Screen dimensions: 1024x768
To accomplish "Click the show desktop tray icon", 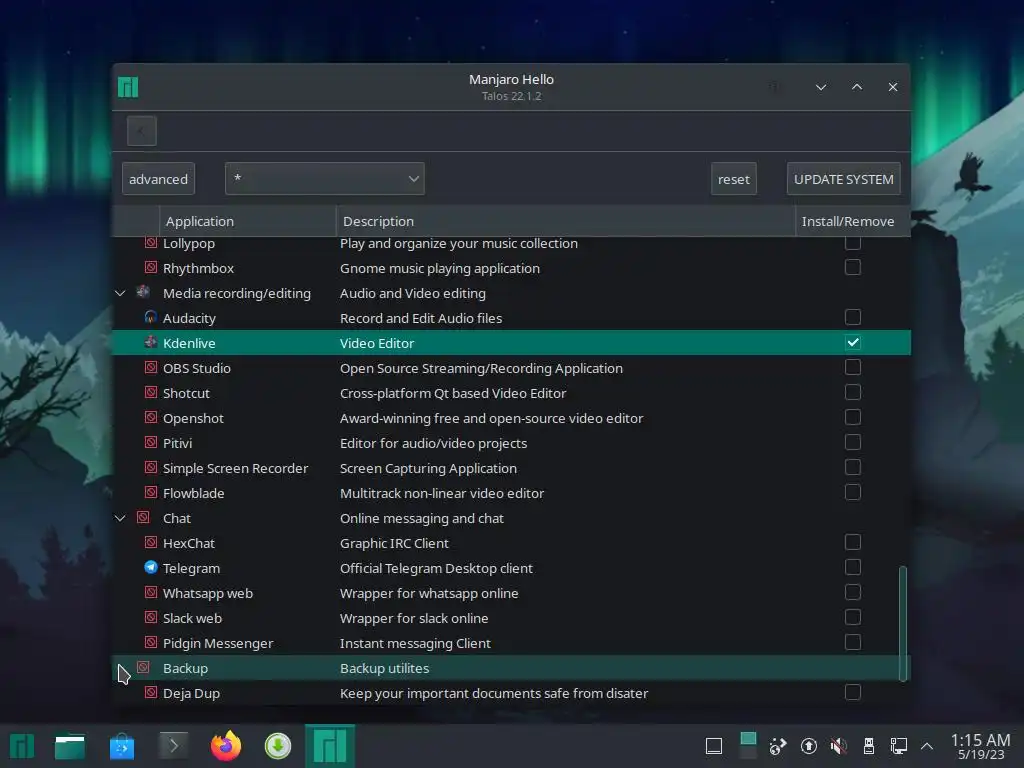I will pos(714,746).
